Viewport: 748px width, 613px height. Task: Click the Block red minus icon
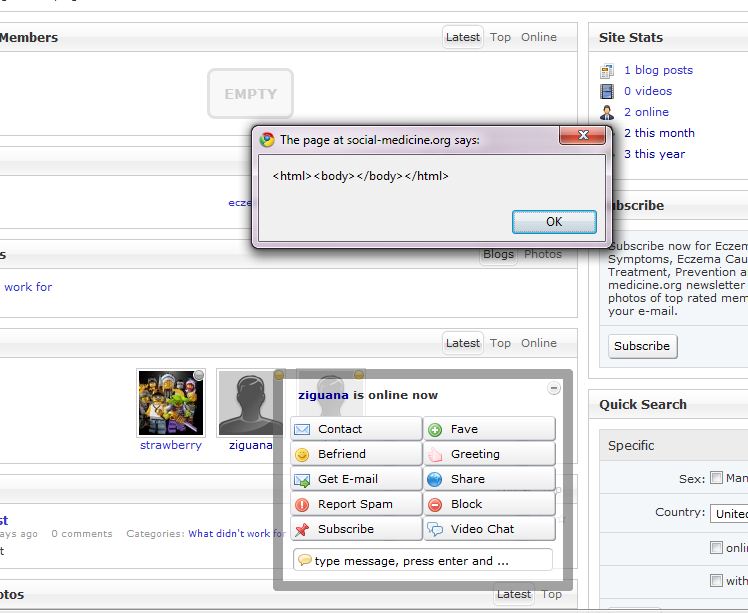(x=435, y=505)
